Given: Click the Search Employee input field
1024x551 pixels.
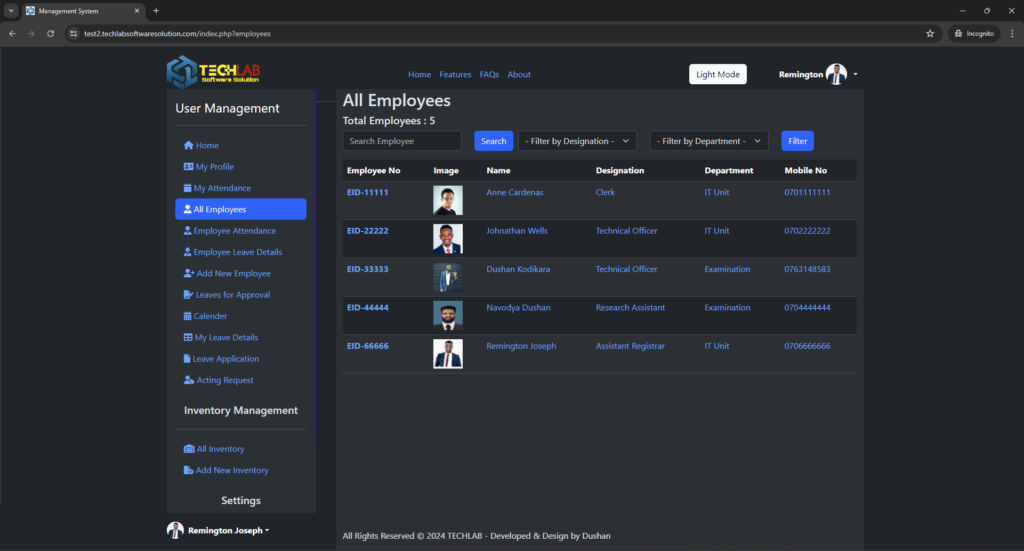Looking at the screenshot, I should pyautogui.click(x=402, y=141).
